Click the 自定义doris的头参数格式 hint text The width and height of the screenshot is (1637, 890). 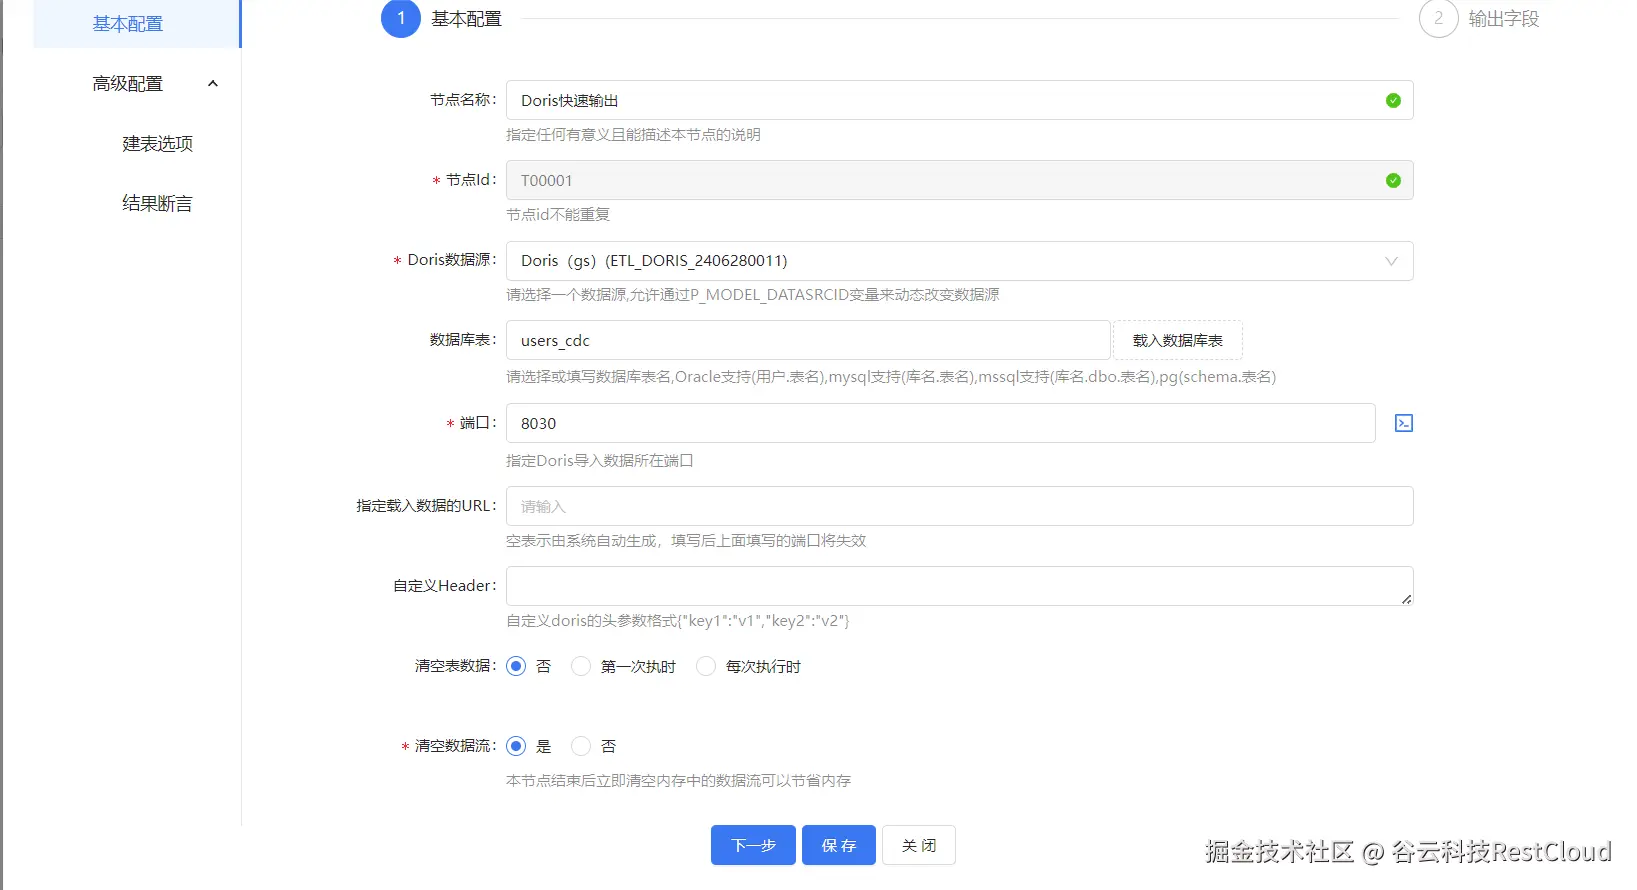pos(678,620)
